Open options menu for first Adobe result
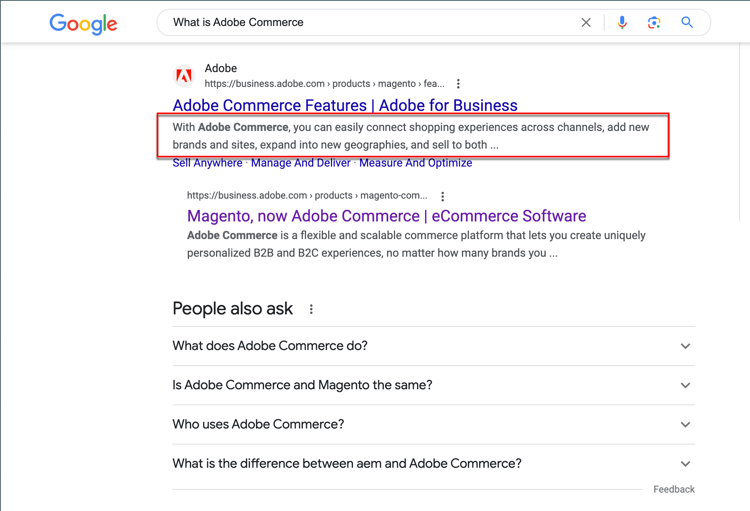This screenshot has height=511, width=750. pyautogui.click(x=458, y=84)
